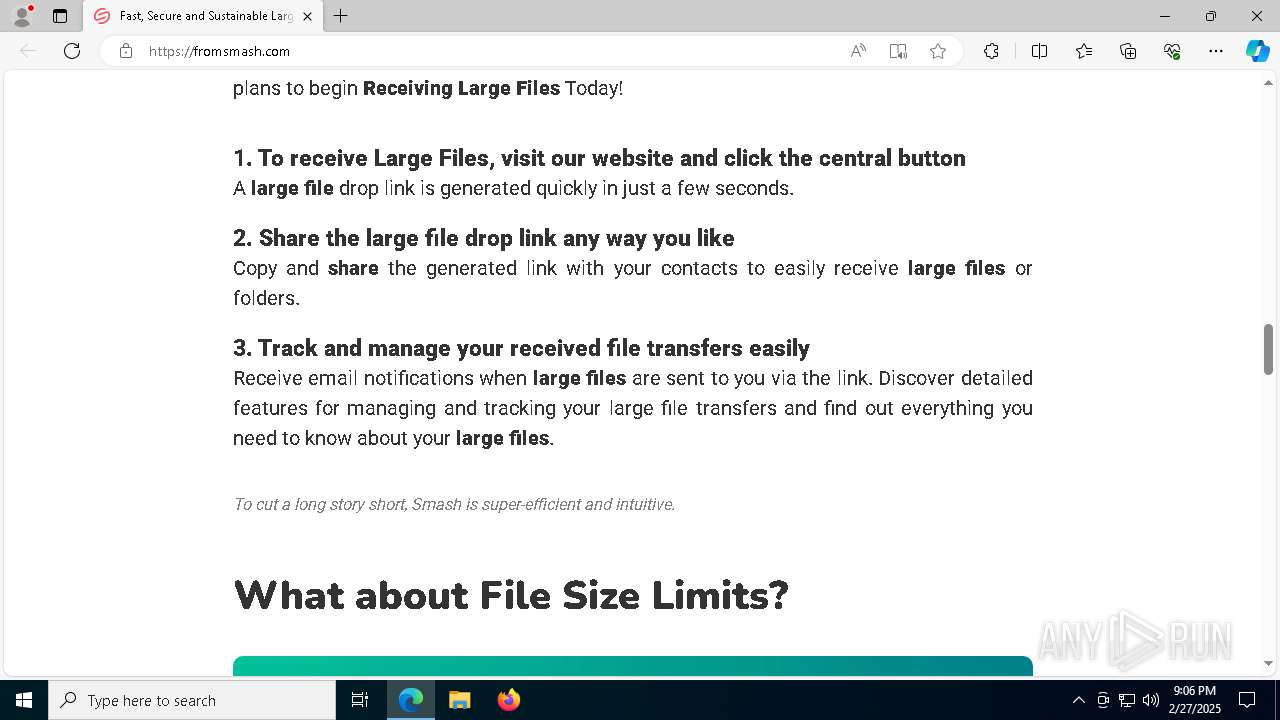Click heading 'What about File Size Limits?'

[x=511, y=595]
